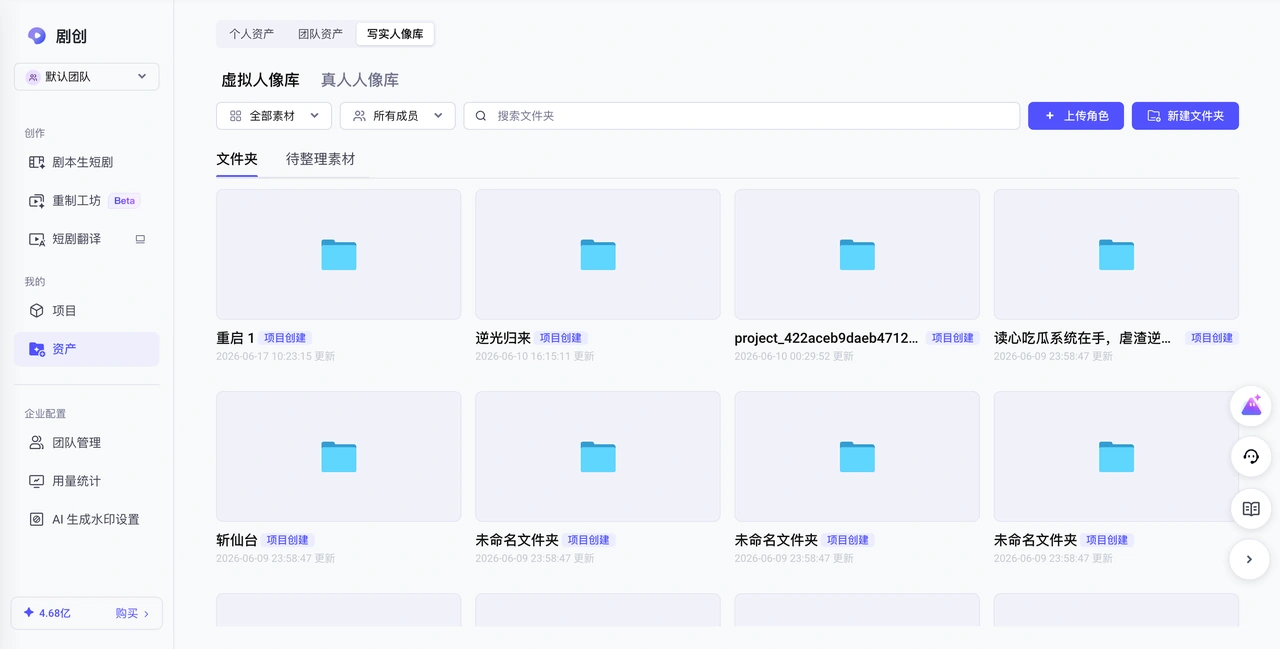1280x649 pixels.
Task: Click the 2026-06-10 16:15:11 更新 timestamp
Action: pyautogui.click(x=534, y=356)
